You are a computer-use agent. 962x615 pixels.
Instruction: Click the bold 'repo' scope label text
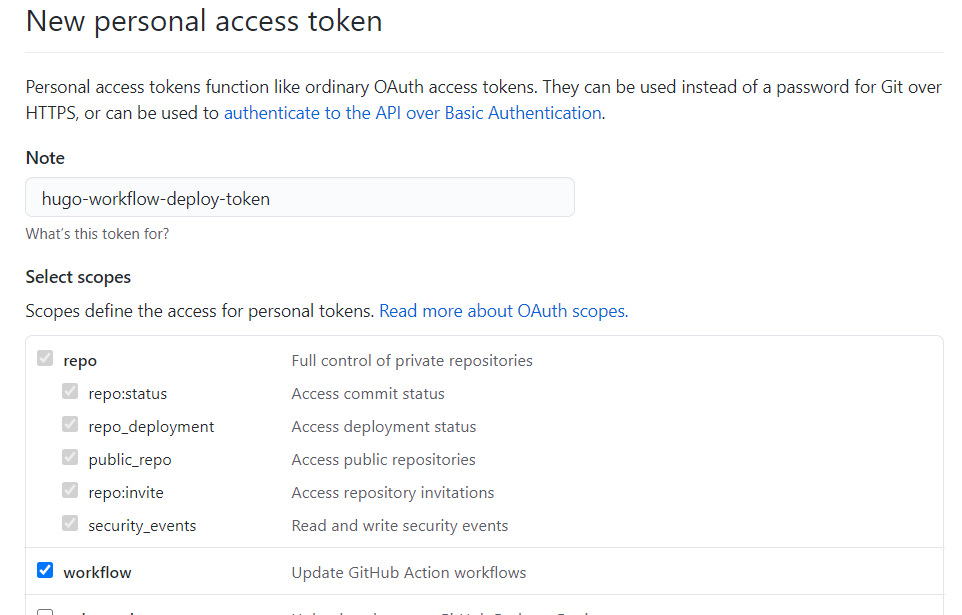[x=80, y=361]
